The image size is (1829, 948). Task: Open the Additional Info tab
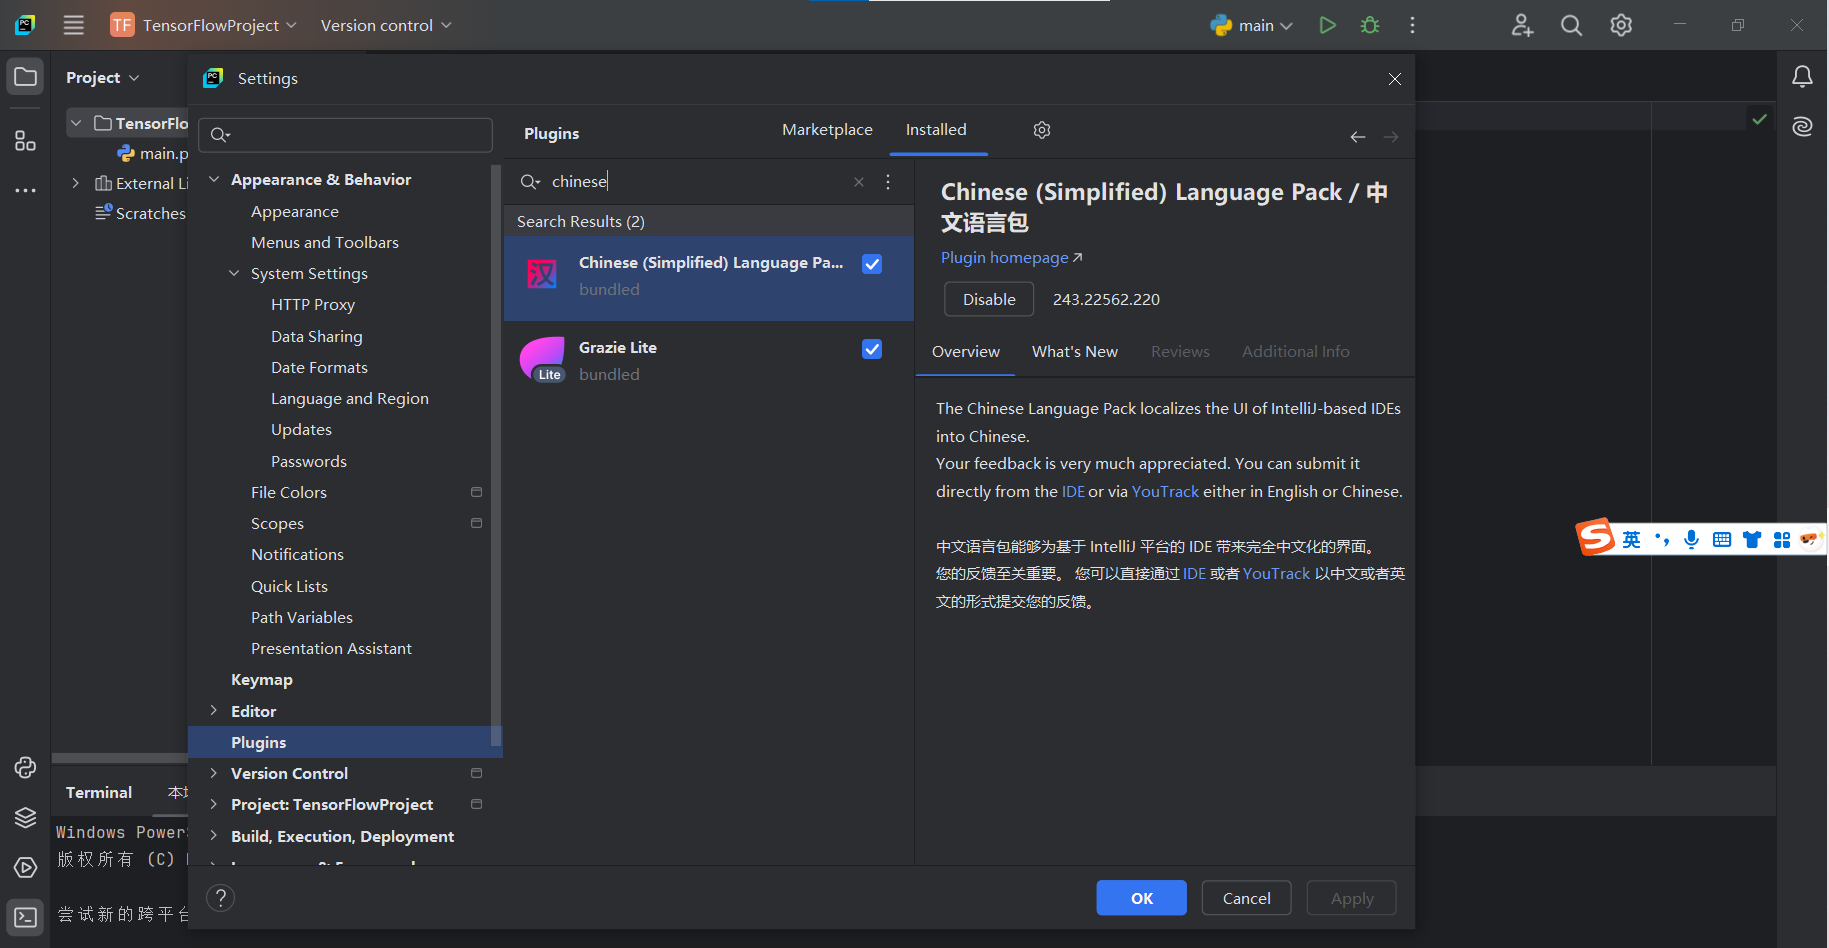1295,352
